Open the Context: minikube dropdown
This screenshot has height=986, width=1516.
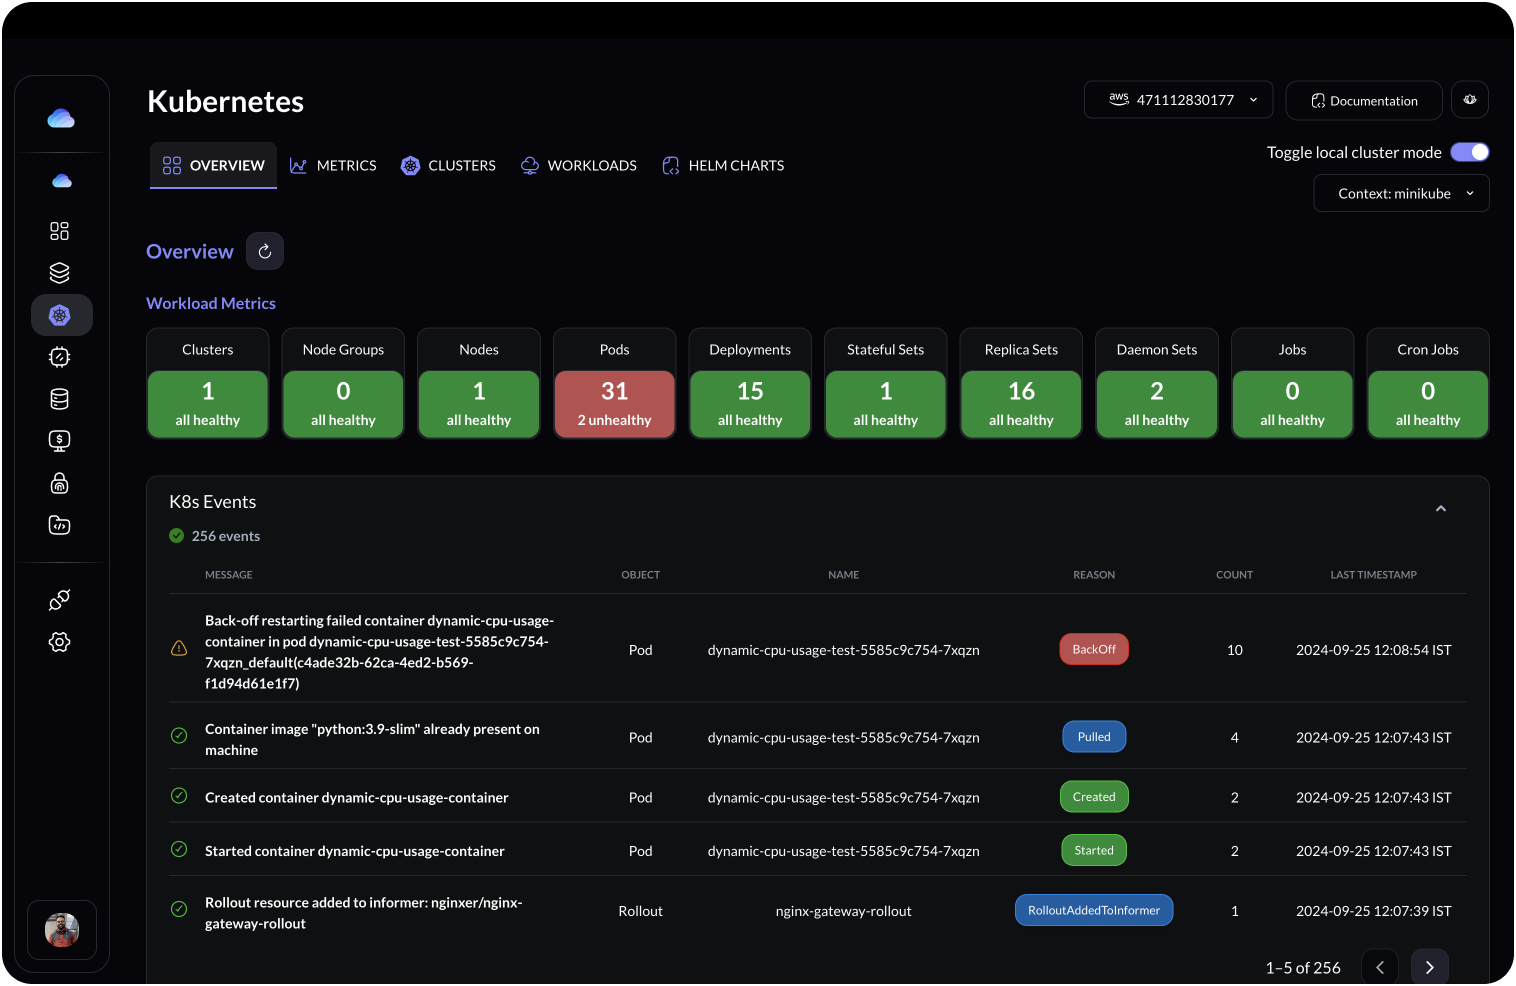pos(1401,193)
